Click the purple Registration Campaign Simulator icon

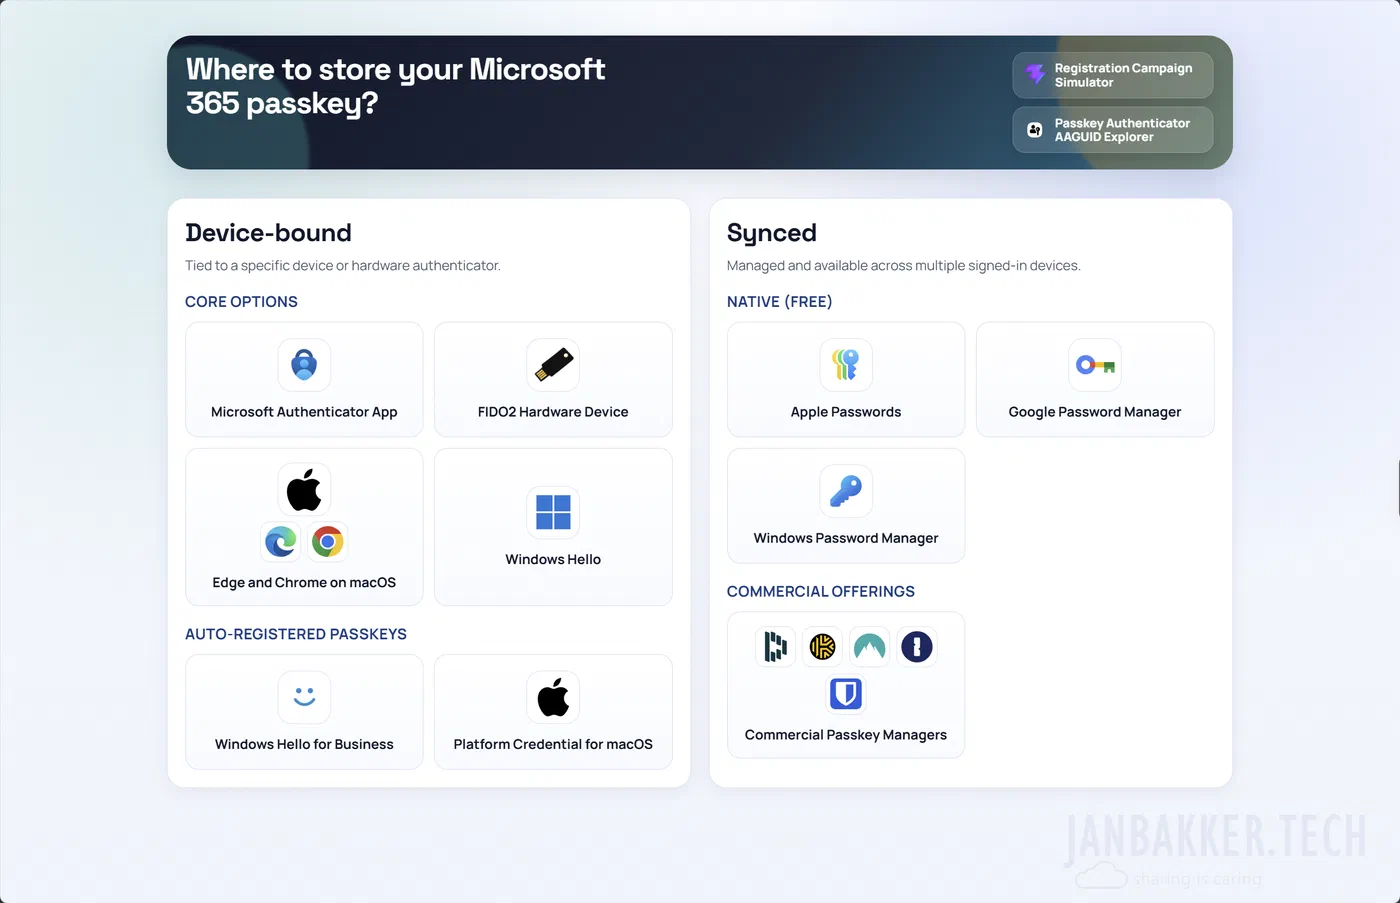(x=1035, y=75)
